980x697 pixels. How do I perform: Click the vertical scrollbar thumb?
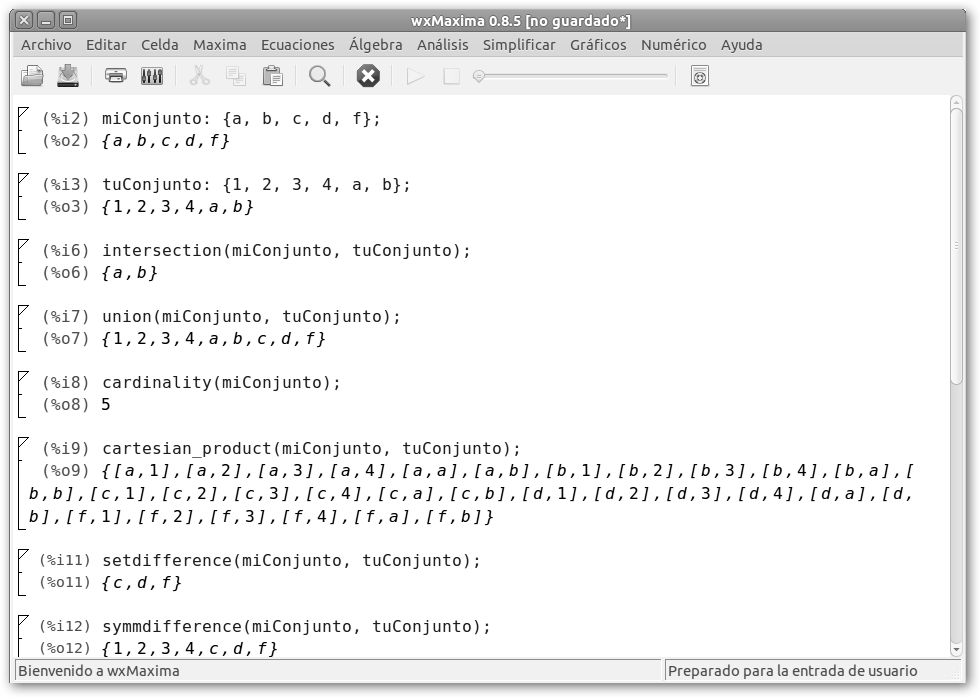click(958, 240)
